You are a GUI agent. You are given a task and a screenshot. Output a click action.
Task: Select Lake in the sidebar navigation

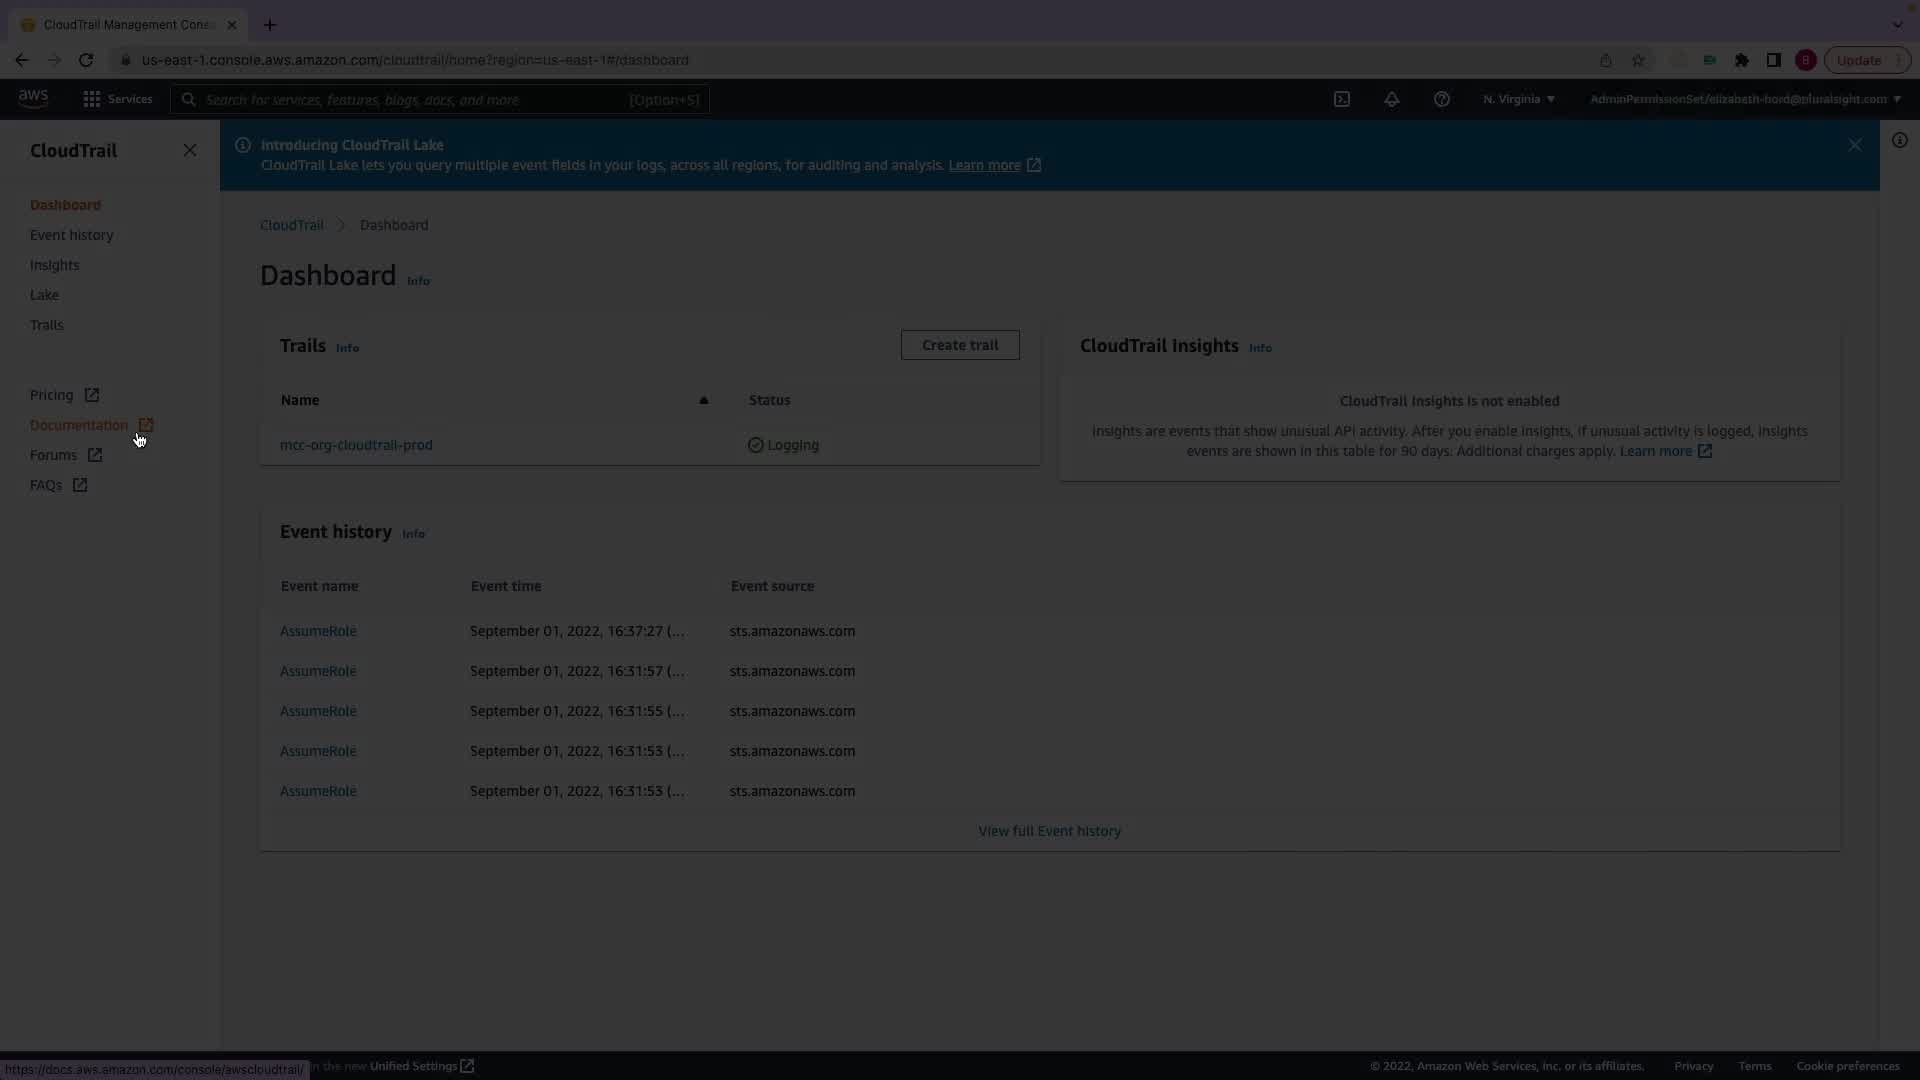coord(44,295)
